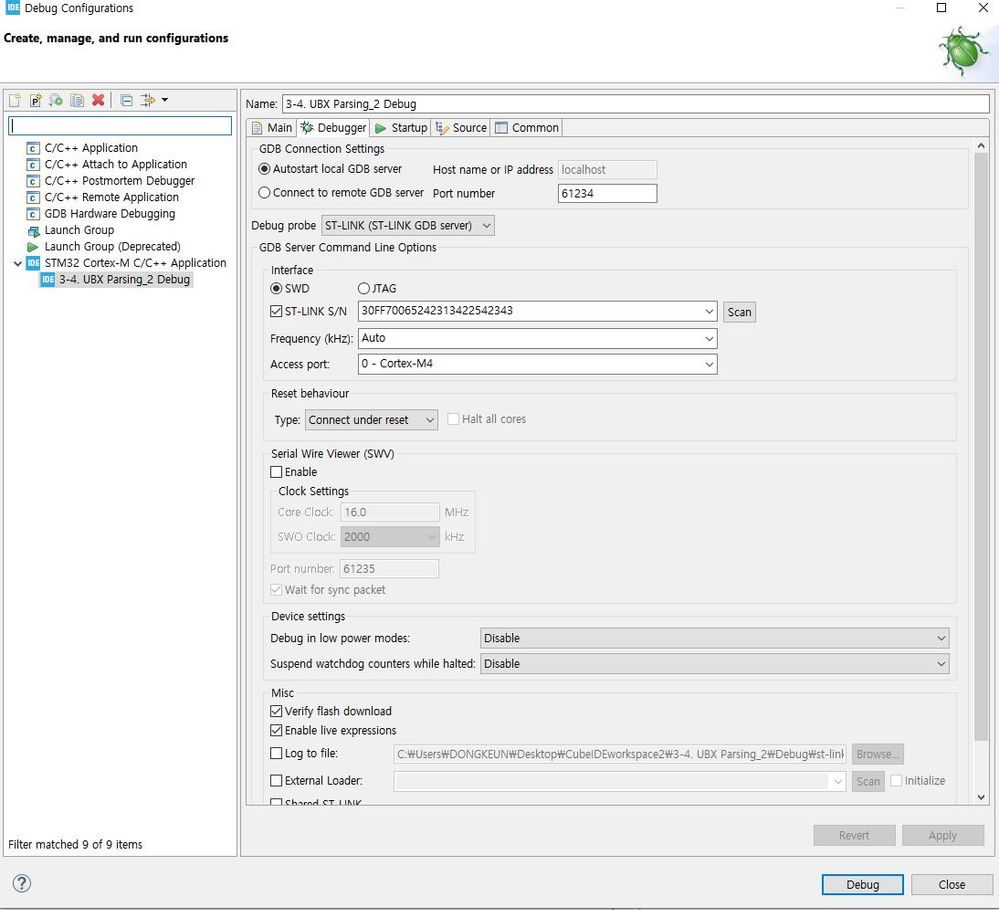The image size is (999, 910).
Task: Click the GDB Port number field
Action: [x=607, y=193]
